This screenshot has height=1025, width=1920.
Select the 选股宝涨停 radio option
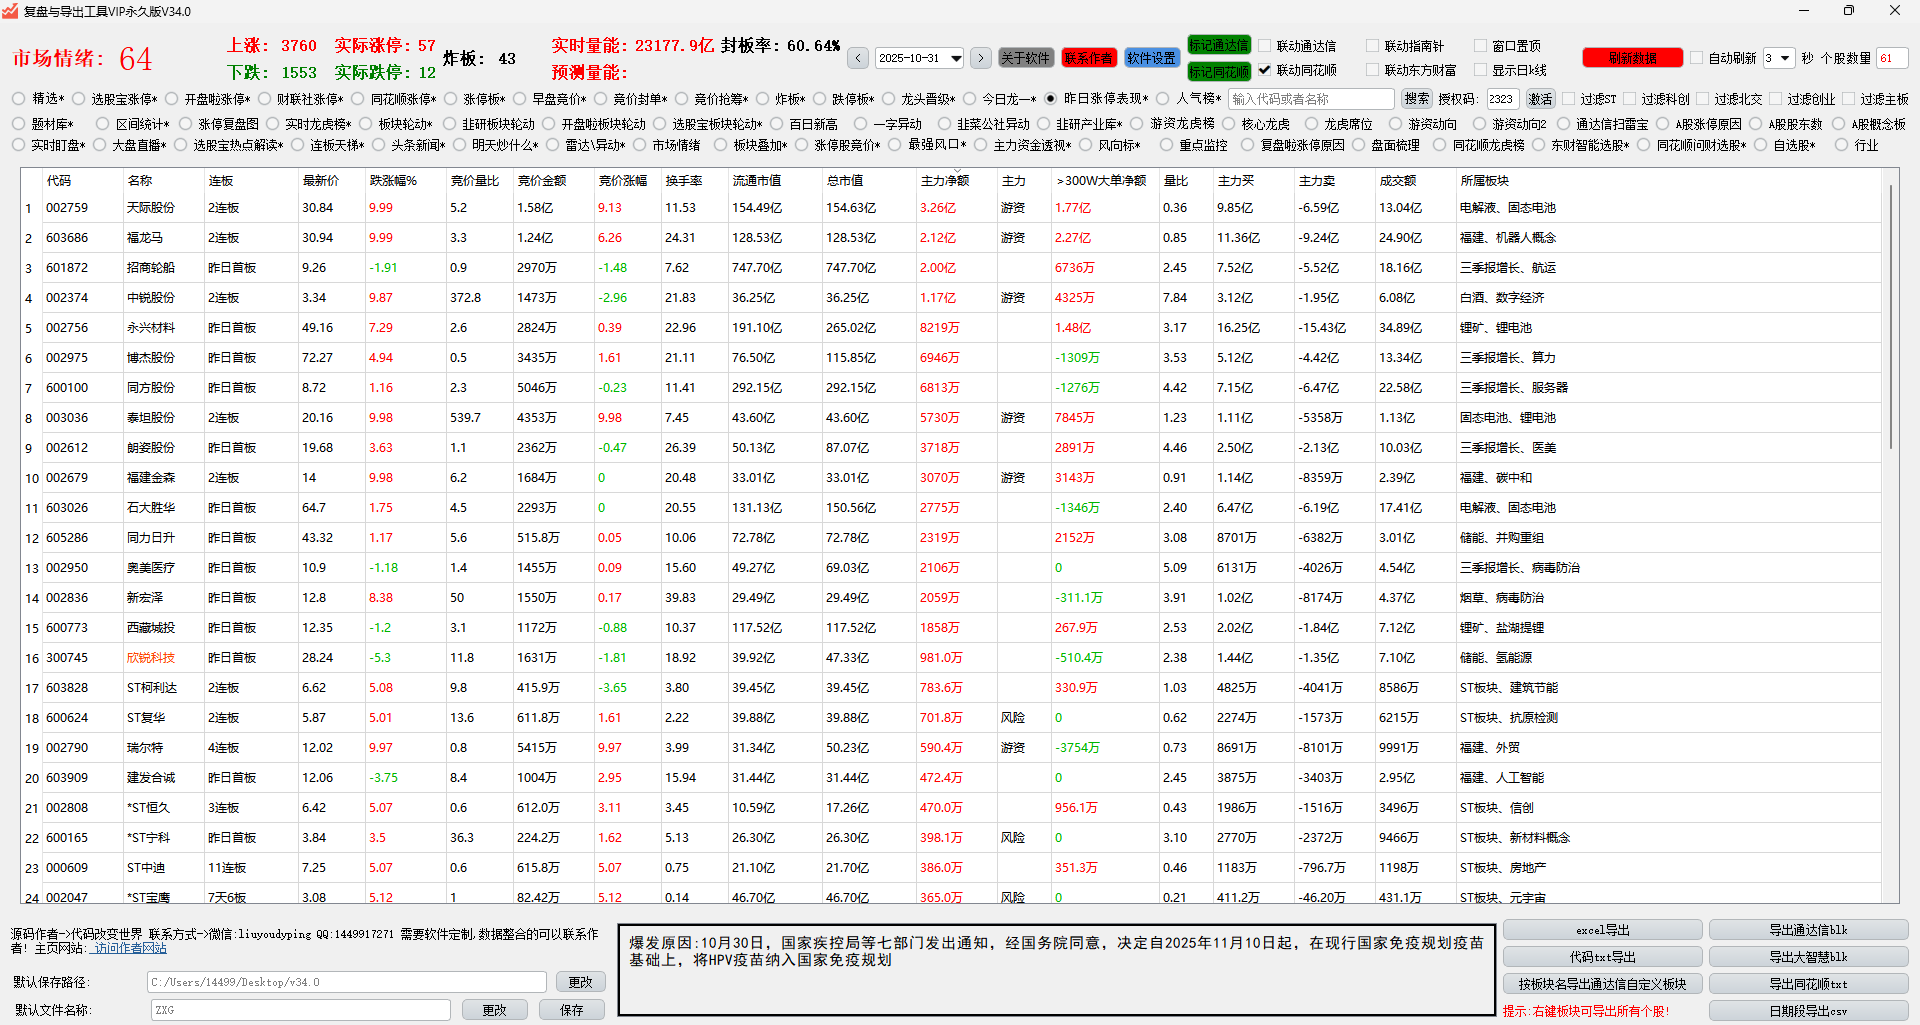tap(79, 99)
